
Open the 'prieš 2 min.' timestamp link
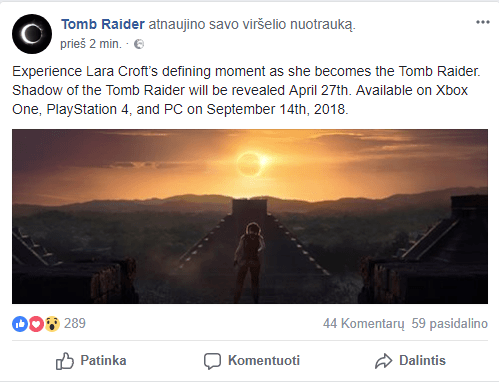[x=91, y=44]
